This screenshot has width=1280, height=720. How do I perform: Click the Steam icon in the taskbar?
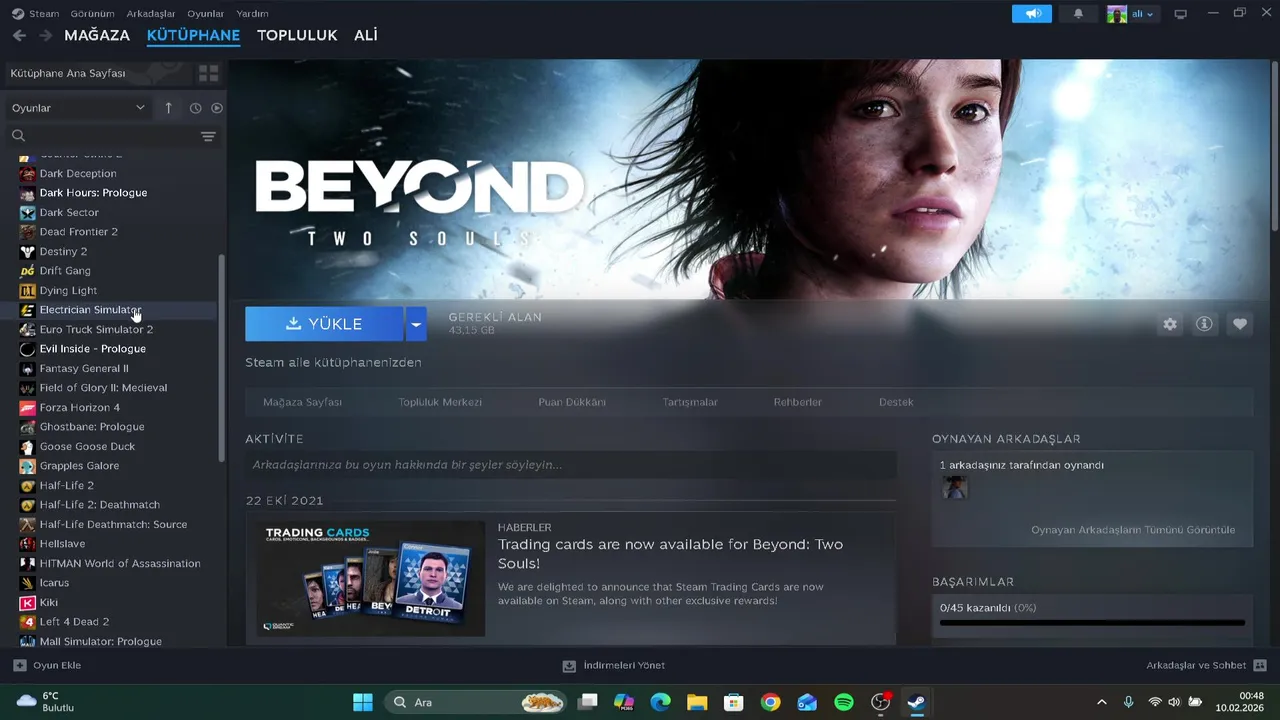click(x=916, y=702)
